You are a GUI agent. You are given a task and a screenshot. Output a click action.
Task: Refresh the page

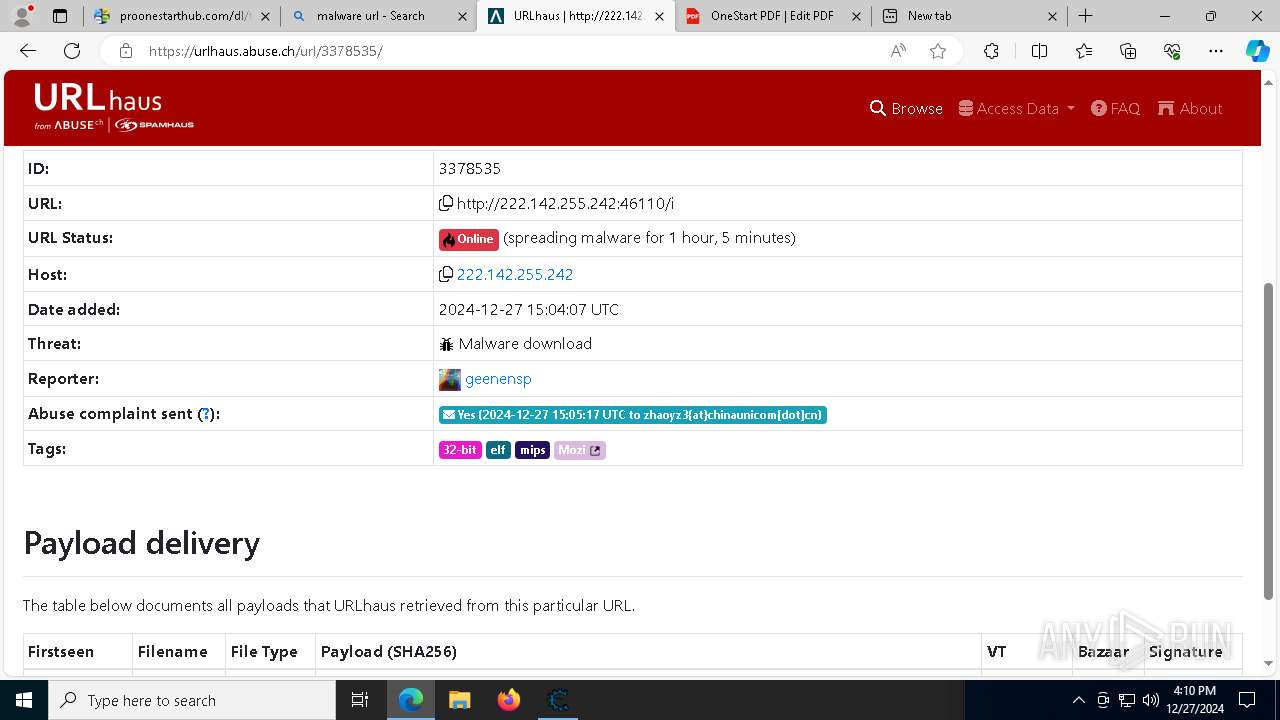[72, 51]
